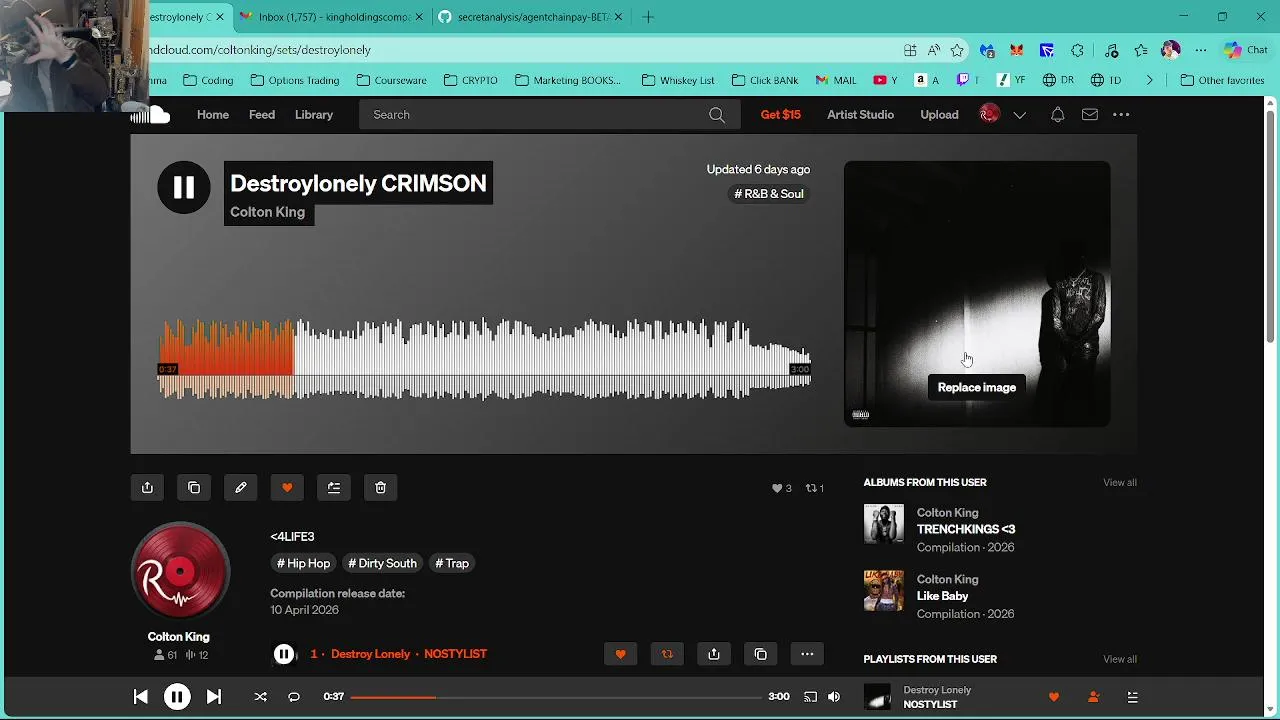Click the Colton King profile avatar
The width and height of the screenshot is (1280, 720).
click(180, 571)
